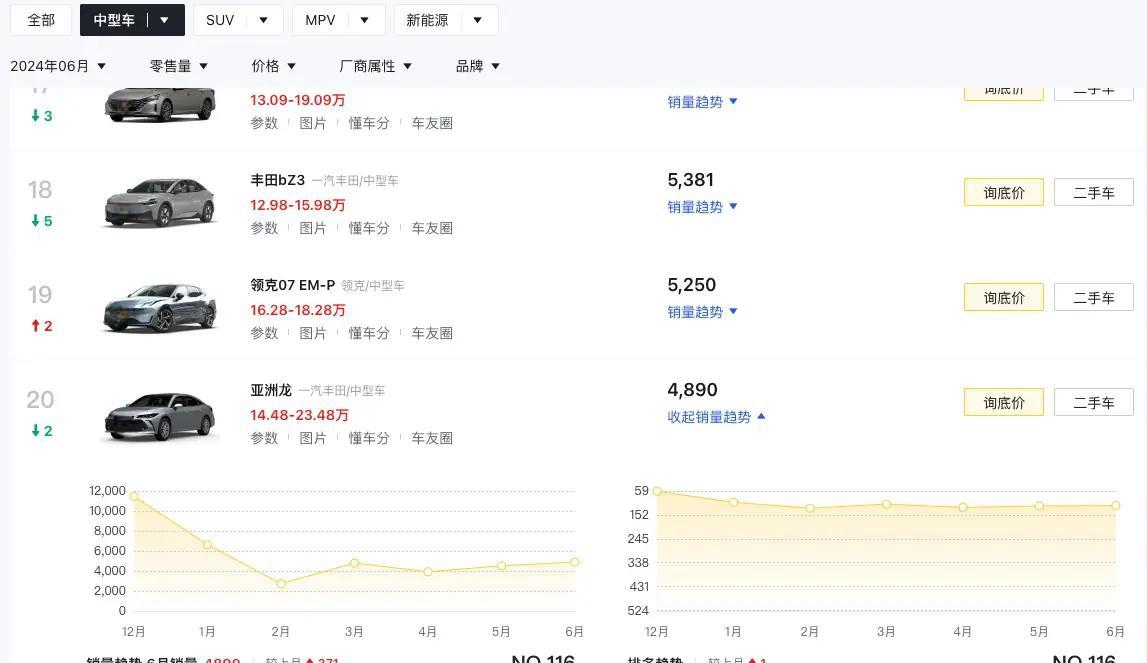Expand 销量趋势 for 领克07 EM-P
The width and height of the screenshot is (1147, 663).
point(702,312)
